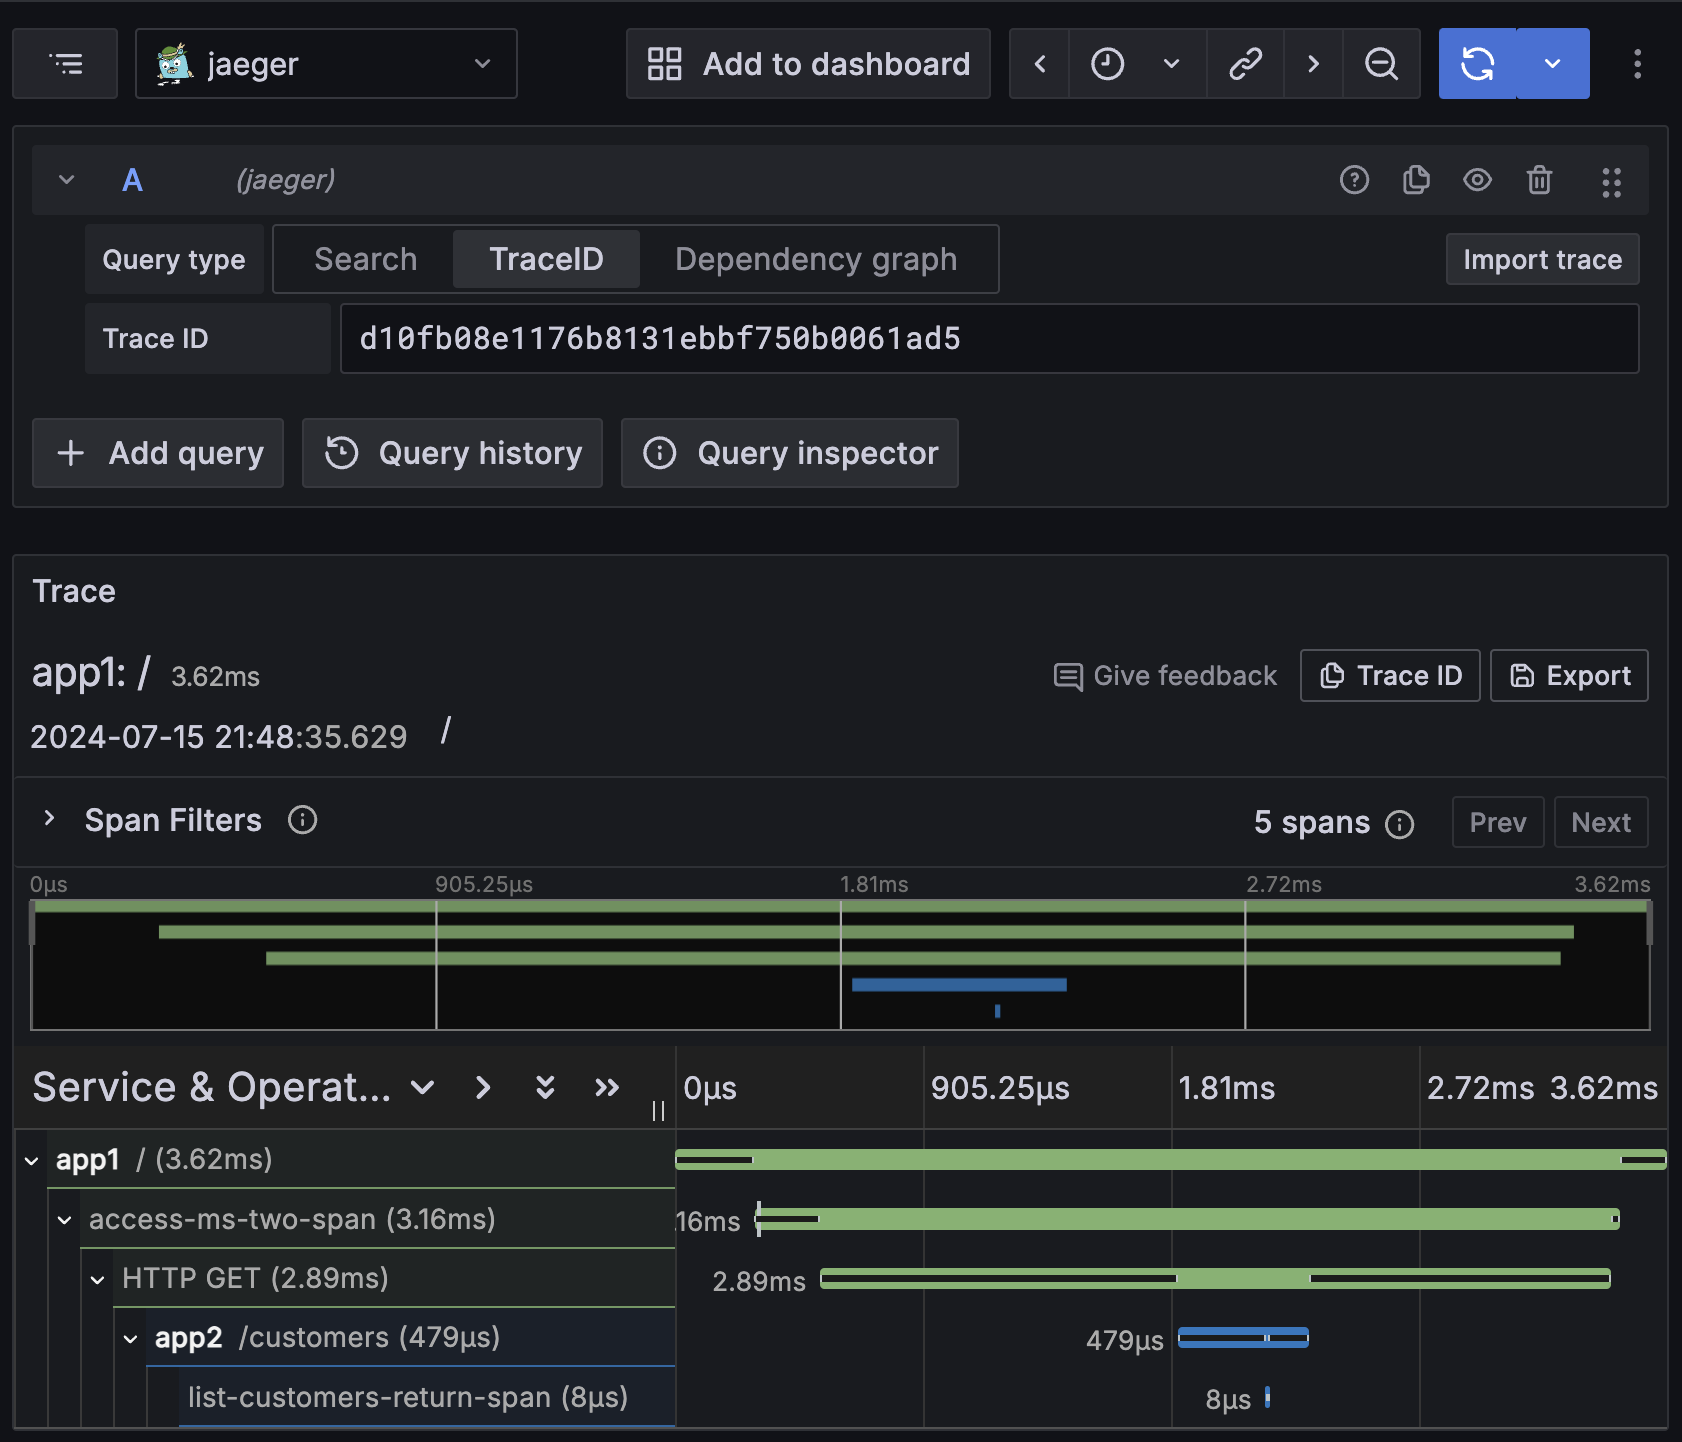1682x1442 pixels.
Task: Click Add query button
Action: point(158,453)
